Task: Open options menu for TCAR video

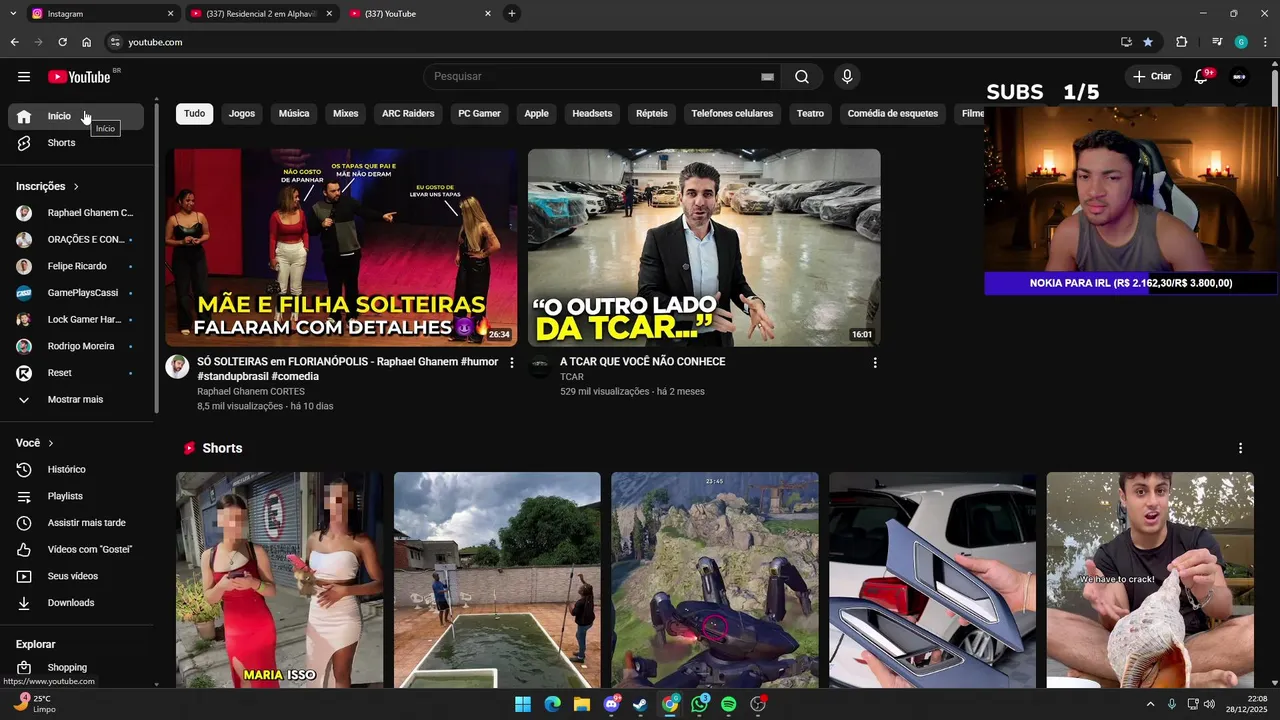Action: pyautogui.click(x=875, y=363)
